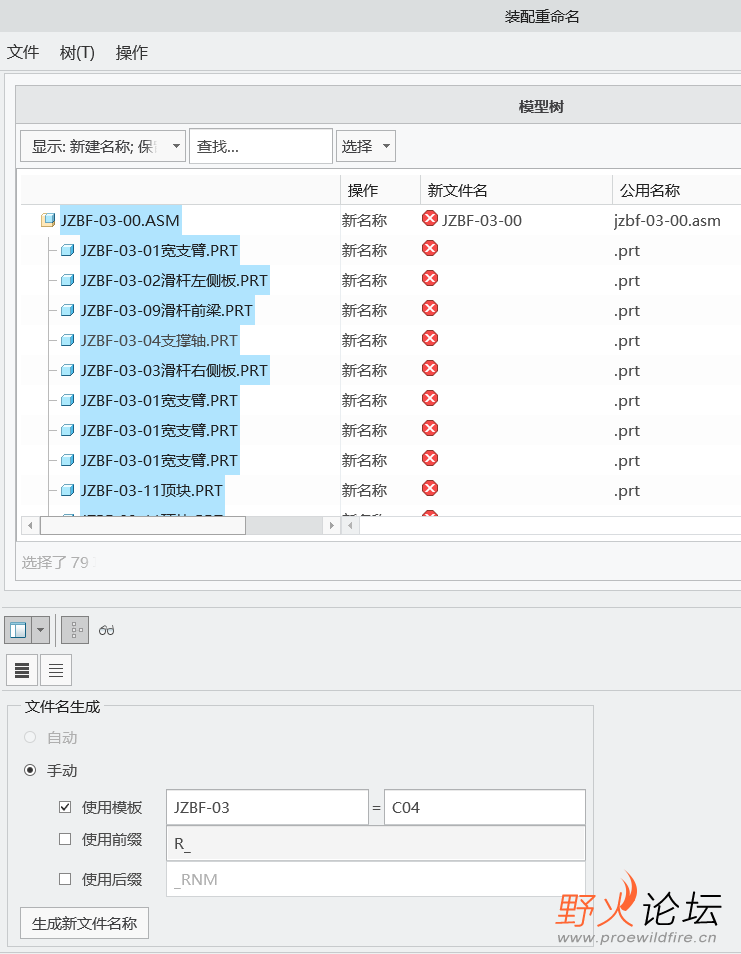Click part icon of JZBF-03-04支撑轴.PRT
The image size is (741, 954).
coord(68,340)
